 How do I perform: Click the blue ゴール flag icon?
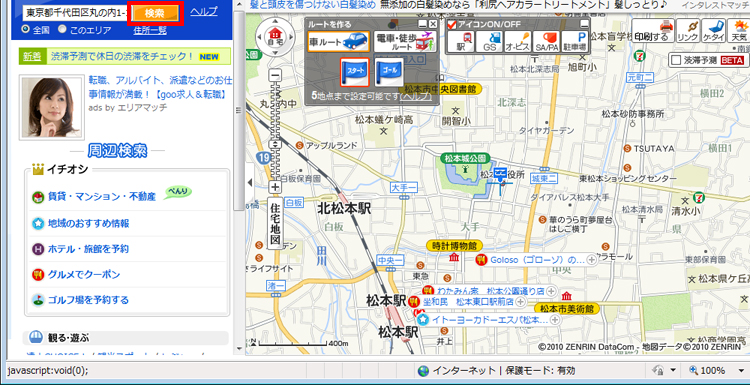[389, 72]
